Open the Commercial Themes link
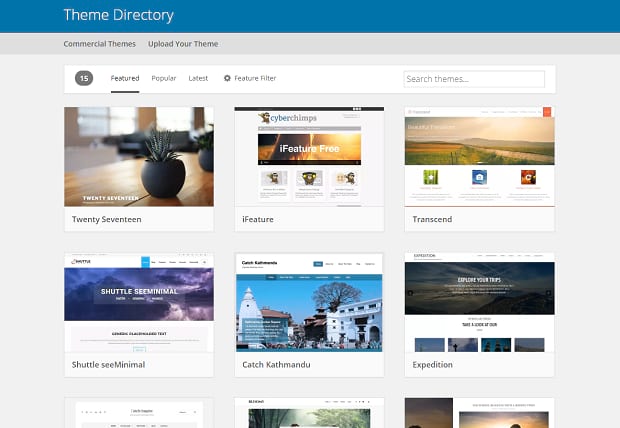This screenshot has height=428, width=620. click(100, 44)
